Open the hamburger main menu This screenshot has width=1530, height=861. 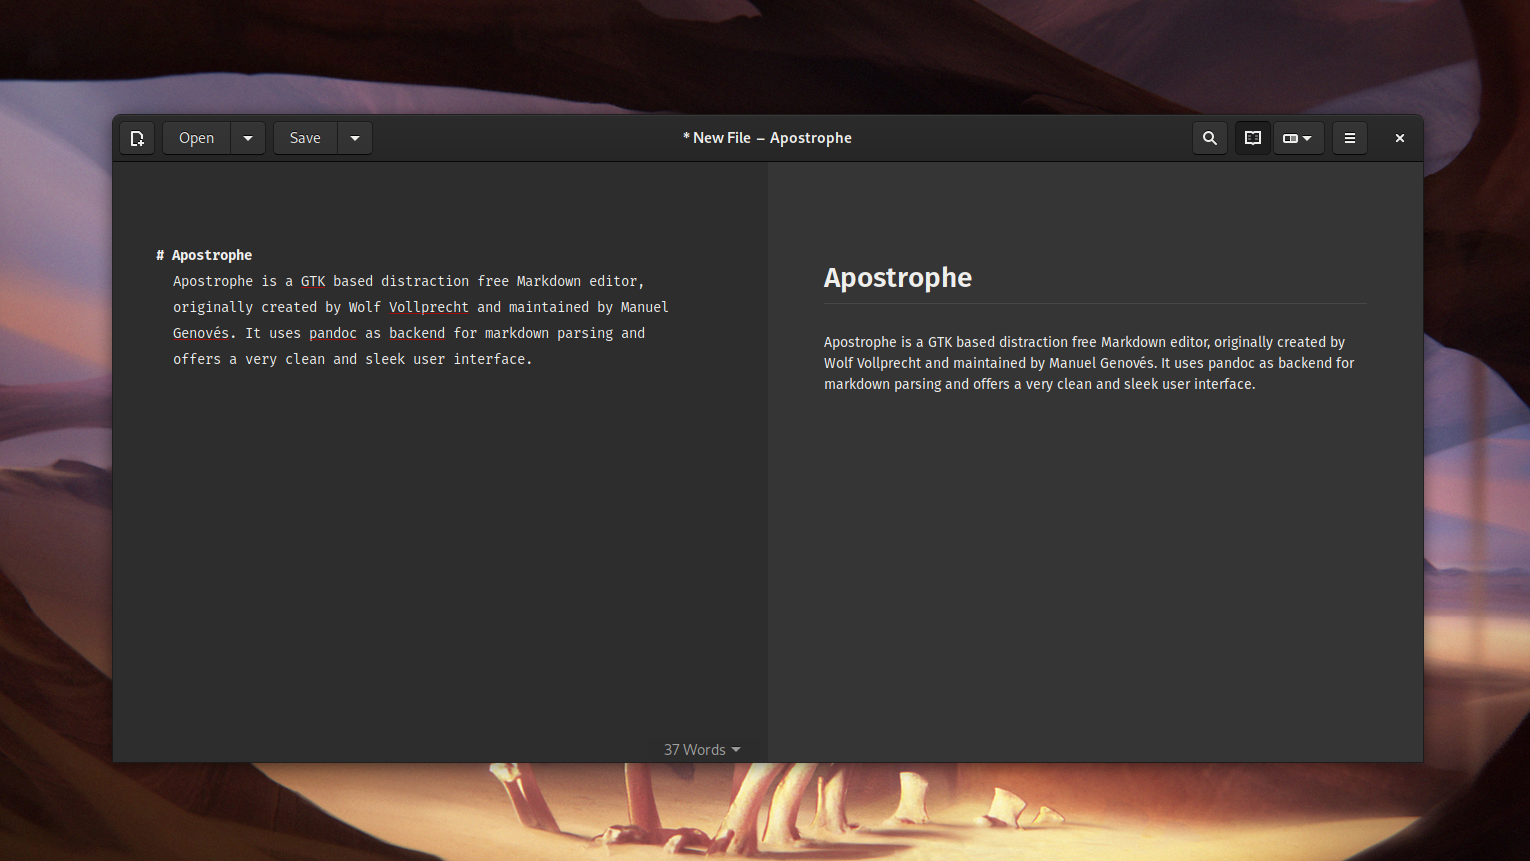(x=1349, y=138)
